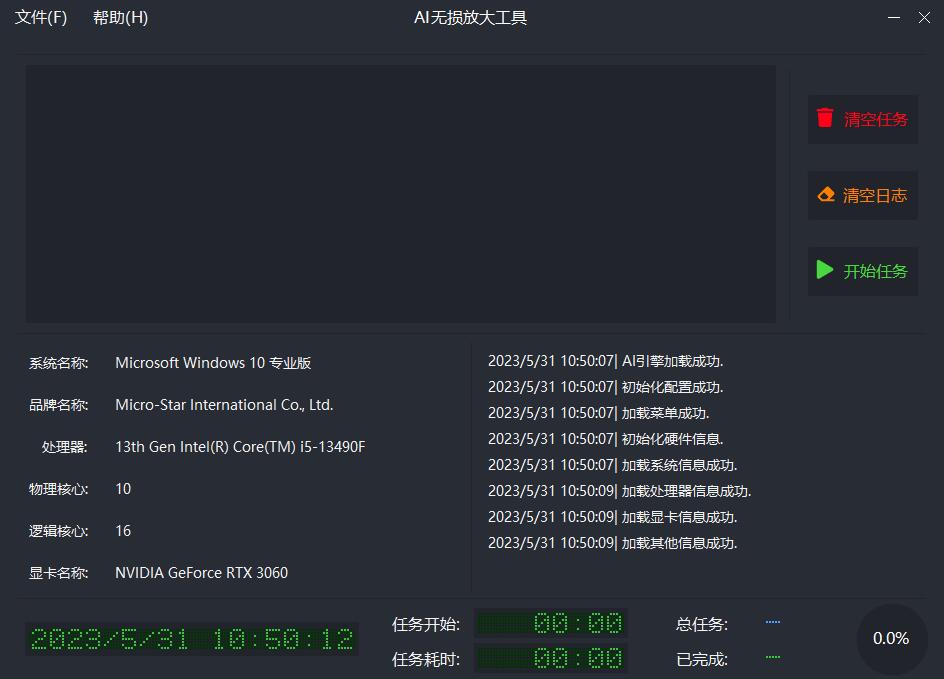Image resolution: width=944 pixels, height=679 pixels.
Task: Click the 任务耗时 timer display
Action: pos(551,658)
